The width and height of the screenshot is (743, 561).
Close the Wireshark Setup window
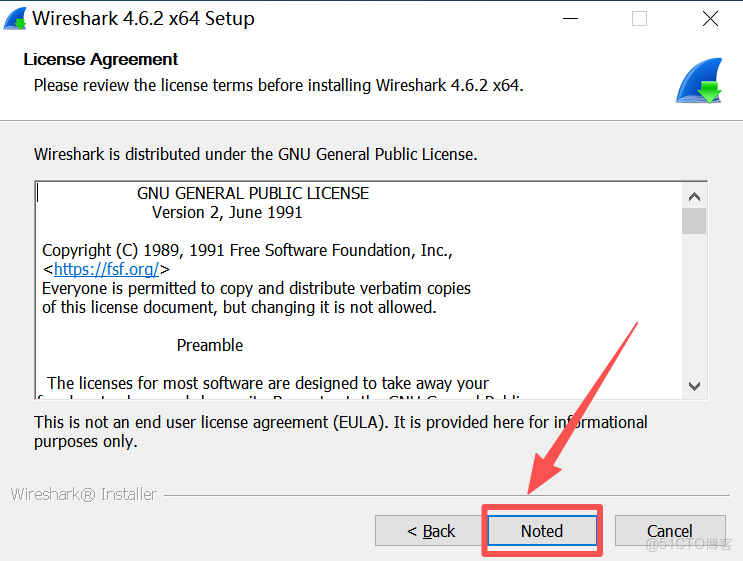(x=709, y=18)
